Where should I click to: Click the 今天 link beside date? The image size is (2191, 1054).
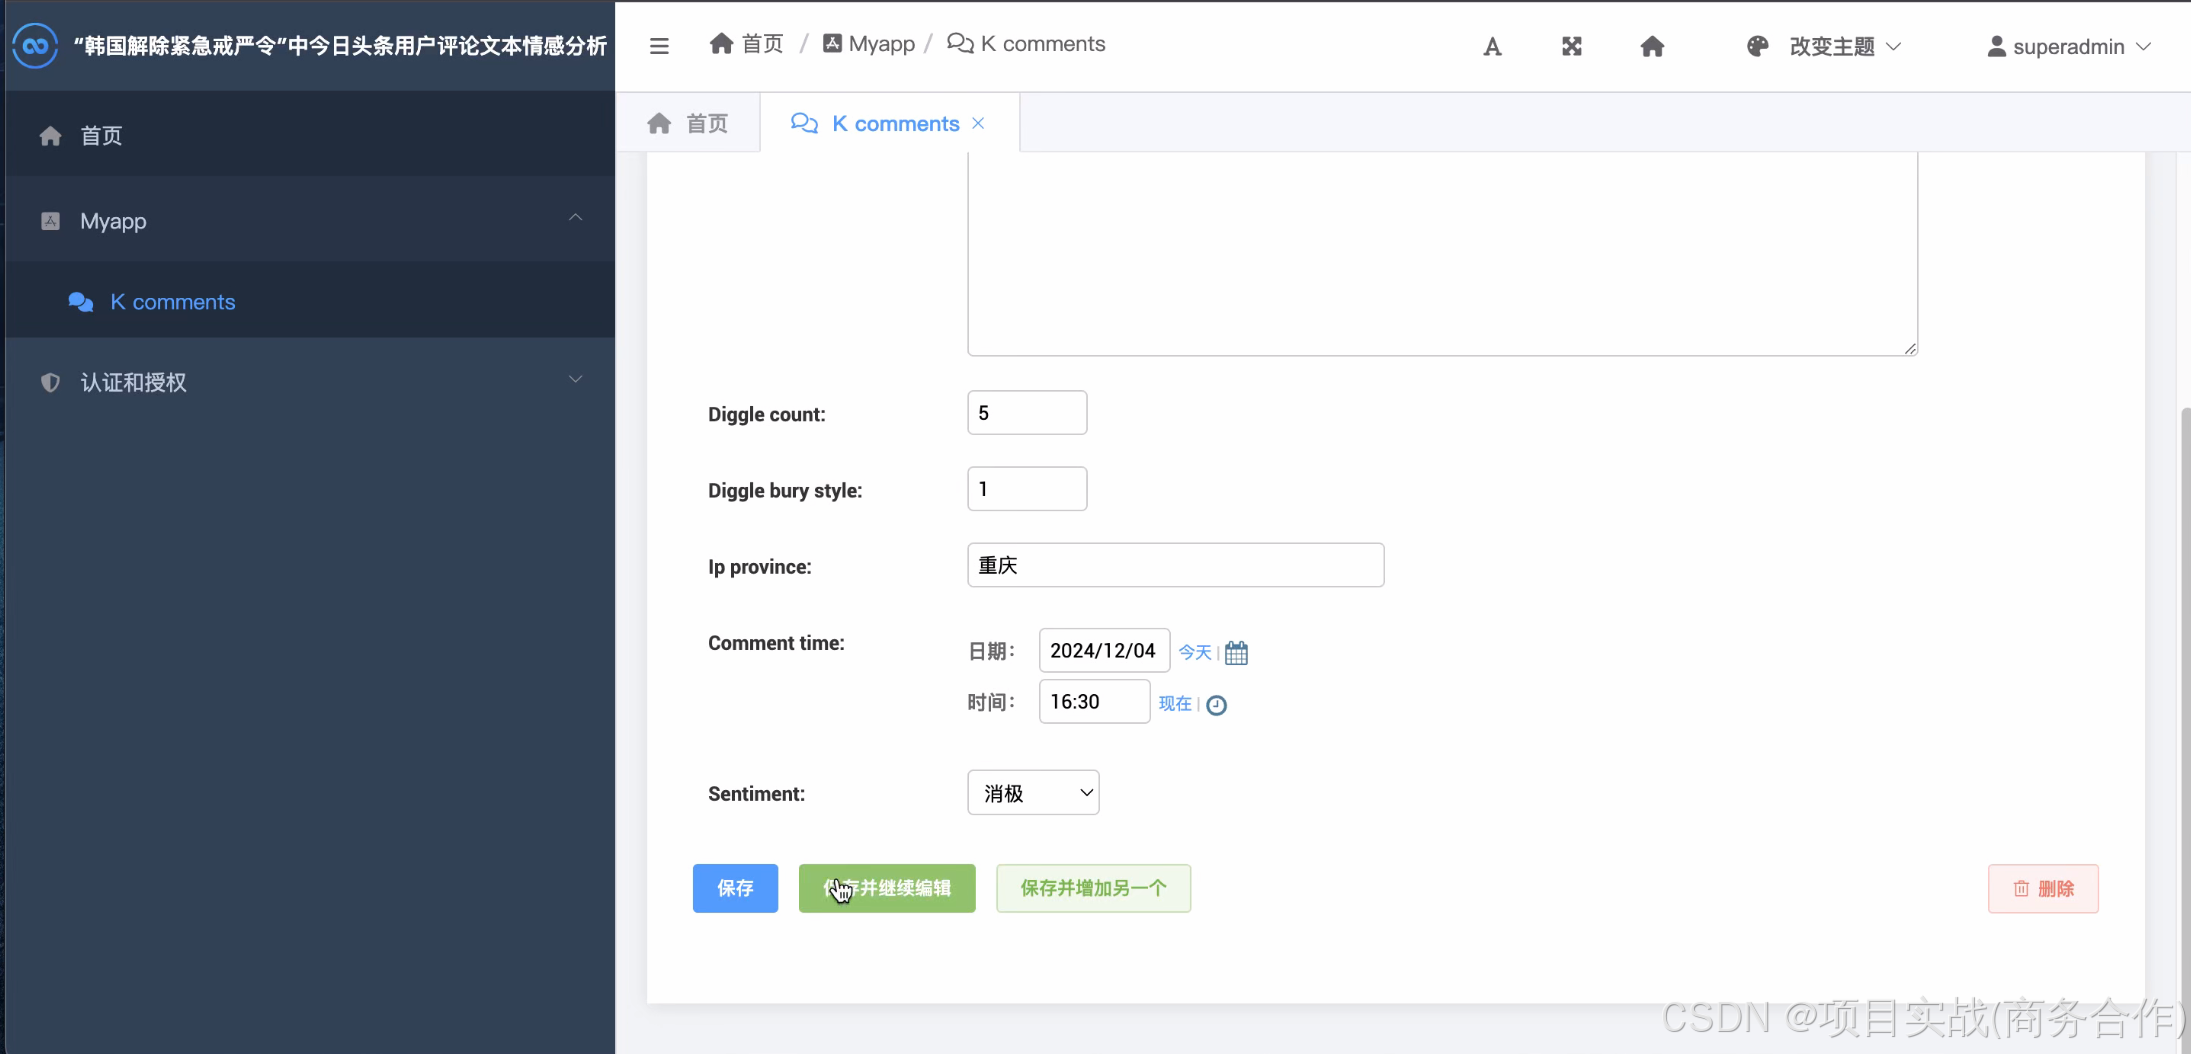[x=1194, y=652]
